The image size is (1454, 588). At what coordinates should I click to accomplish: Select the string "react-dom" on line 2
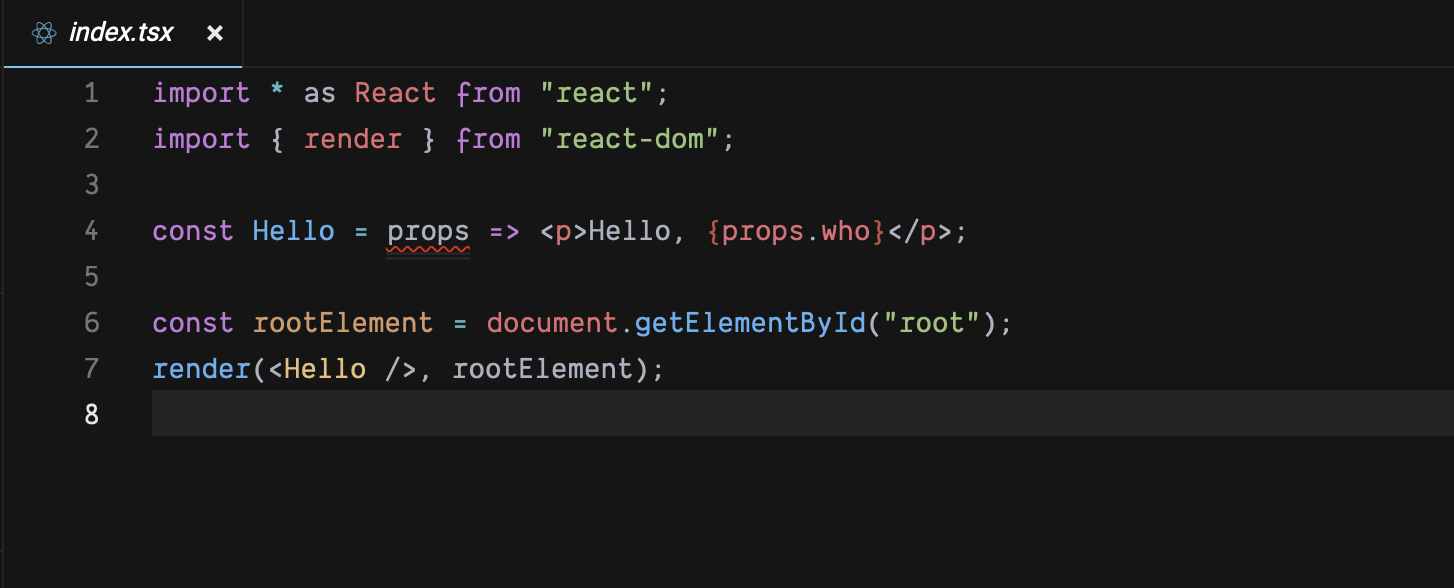point(637,139)
